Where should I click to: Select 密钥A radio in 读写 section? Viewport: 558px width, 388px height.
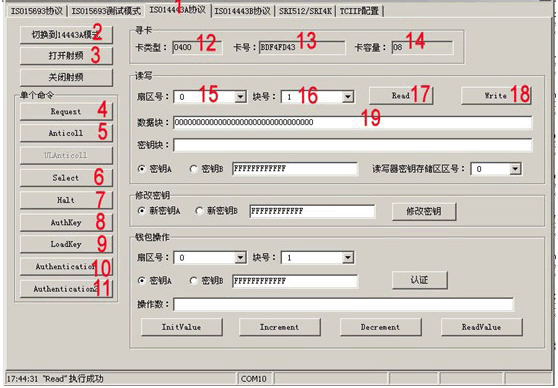click(x=142, y=169)
